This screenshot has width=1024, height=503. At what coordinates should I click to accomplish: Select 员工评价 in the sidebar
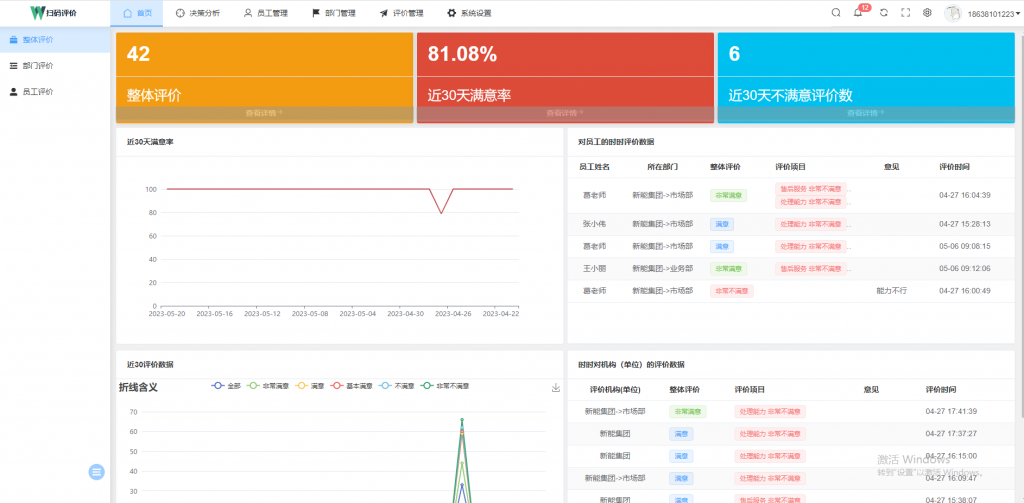[55, 91]
